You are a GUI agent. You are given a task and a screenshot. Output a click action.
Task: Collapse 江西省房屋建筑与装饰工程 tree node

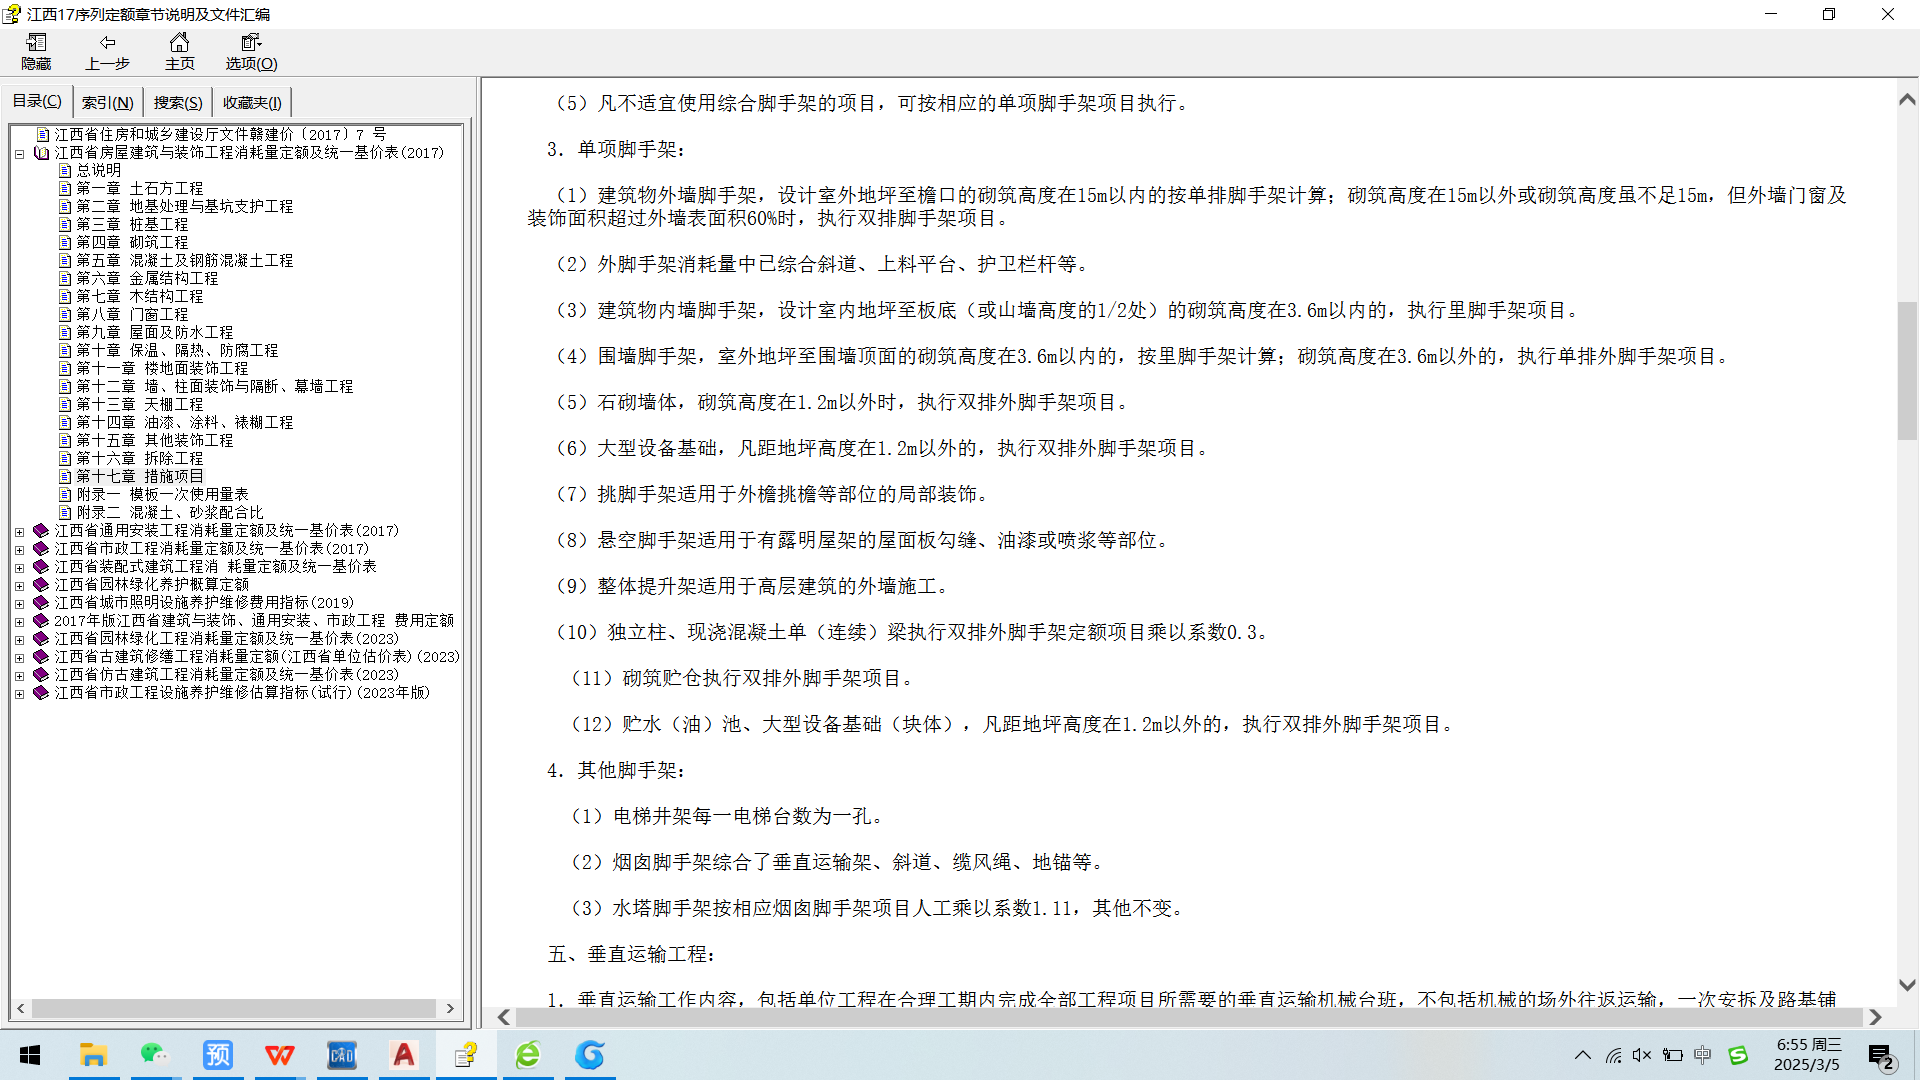pyautogui.click(x=19, y=154)
